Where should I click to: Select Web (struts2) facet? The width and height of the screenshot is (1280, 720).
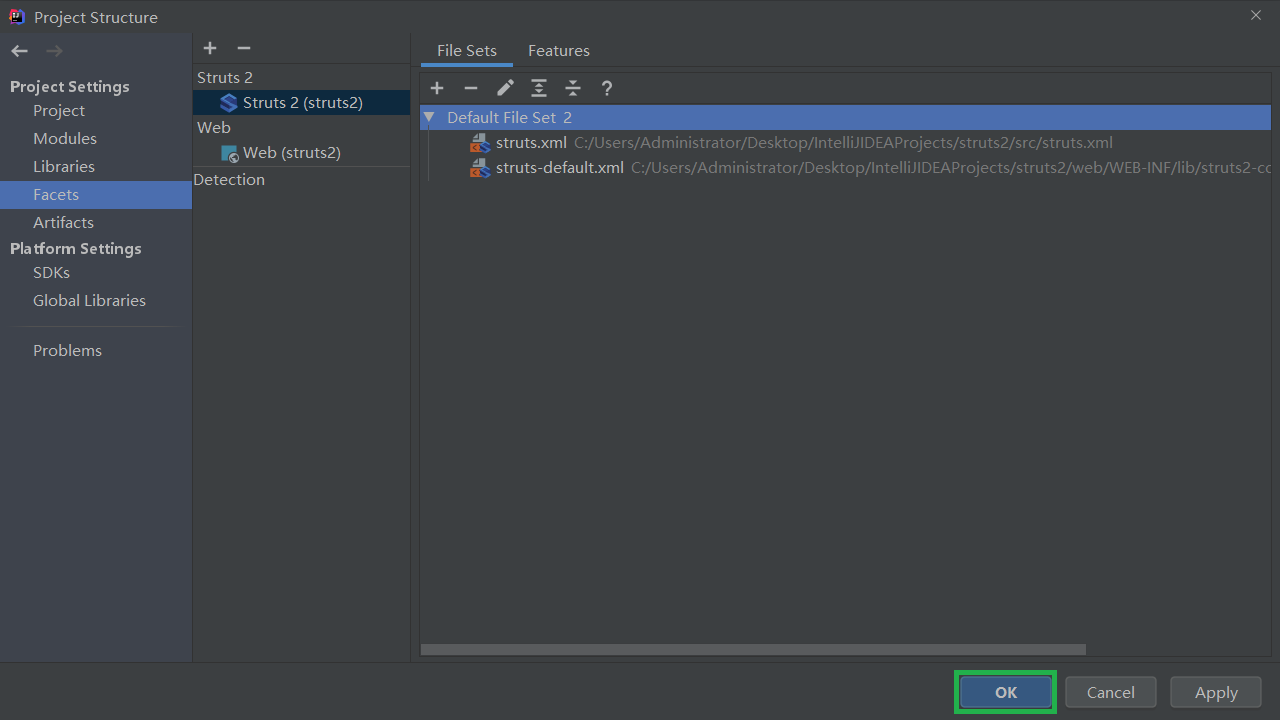[x=302, y=153]
